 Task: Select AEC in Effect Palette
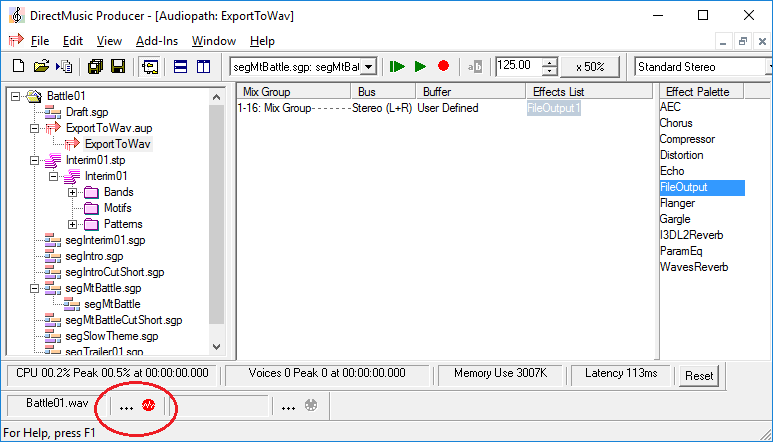coord(670,107)
